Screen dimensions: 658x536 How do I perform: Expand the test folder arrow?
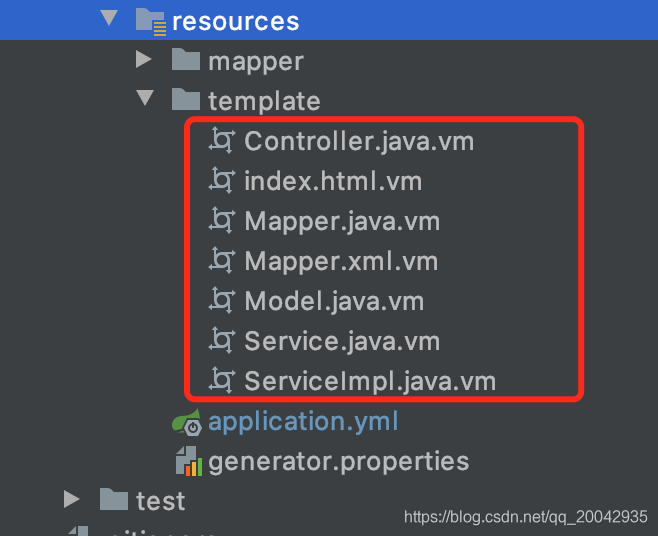(x=71, y=499)
